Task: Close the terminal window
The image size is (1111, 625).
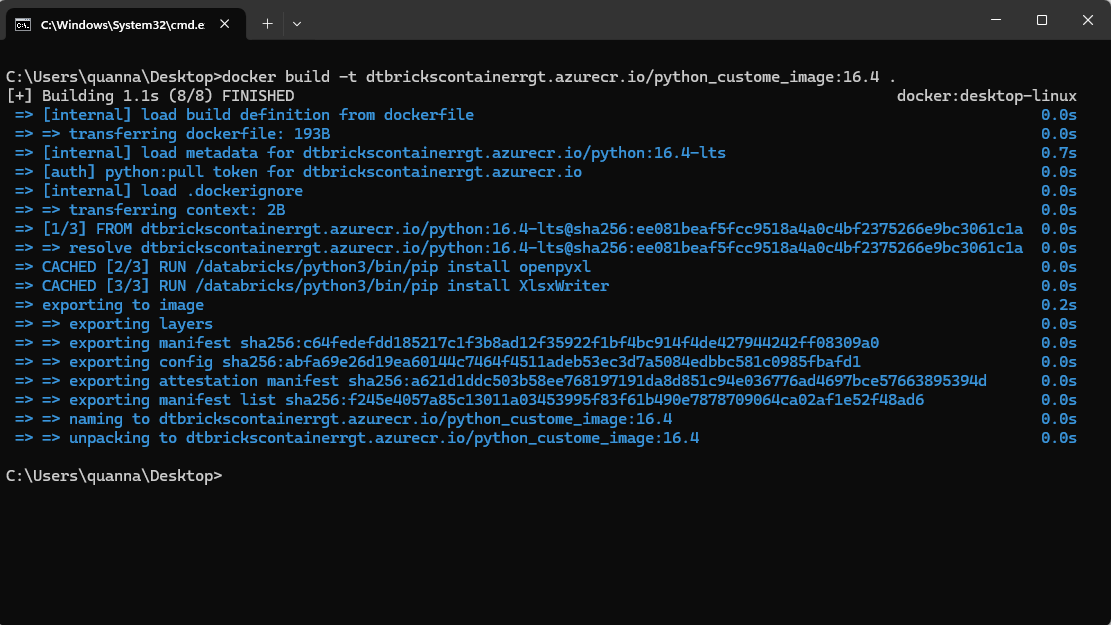Action: (x=1087, y=20)
